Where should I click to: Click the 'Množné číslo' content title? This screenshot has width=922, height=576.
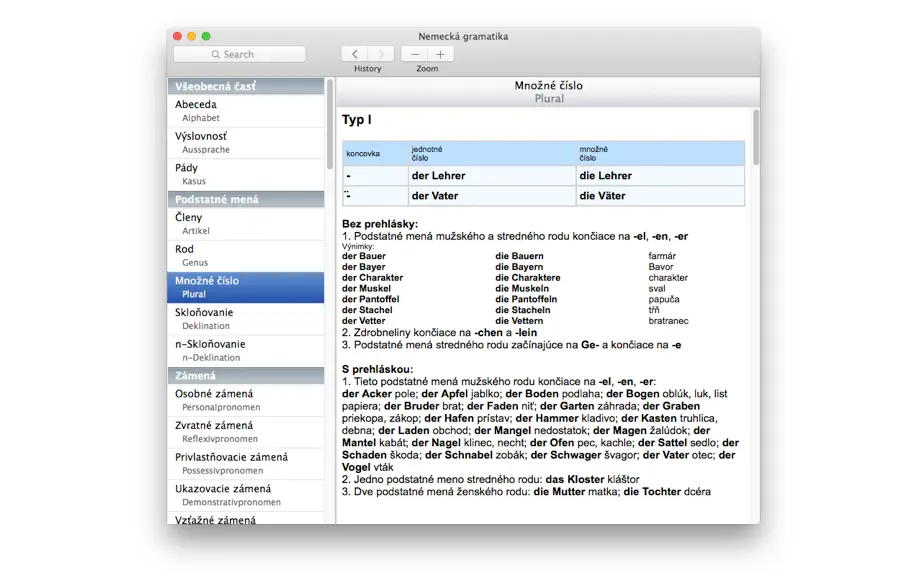tap(549, 85)
